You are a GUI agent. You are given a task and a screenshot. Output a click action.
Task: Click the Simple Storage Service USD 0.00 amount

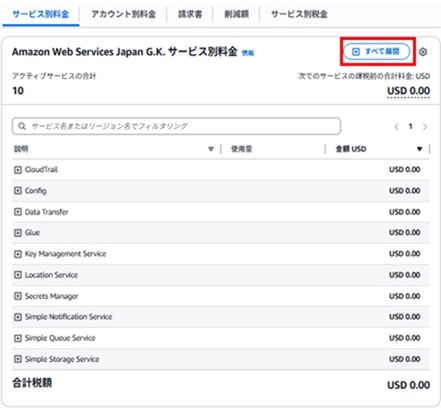coord(405,359)
